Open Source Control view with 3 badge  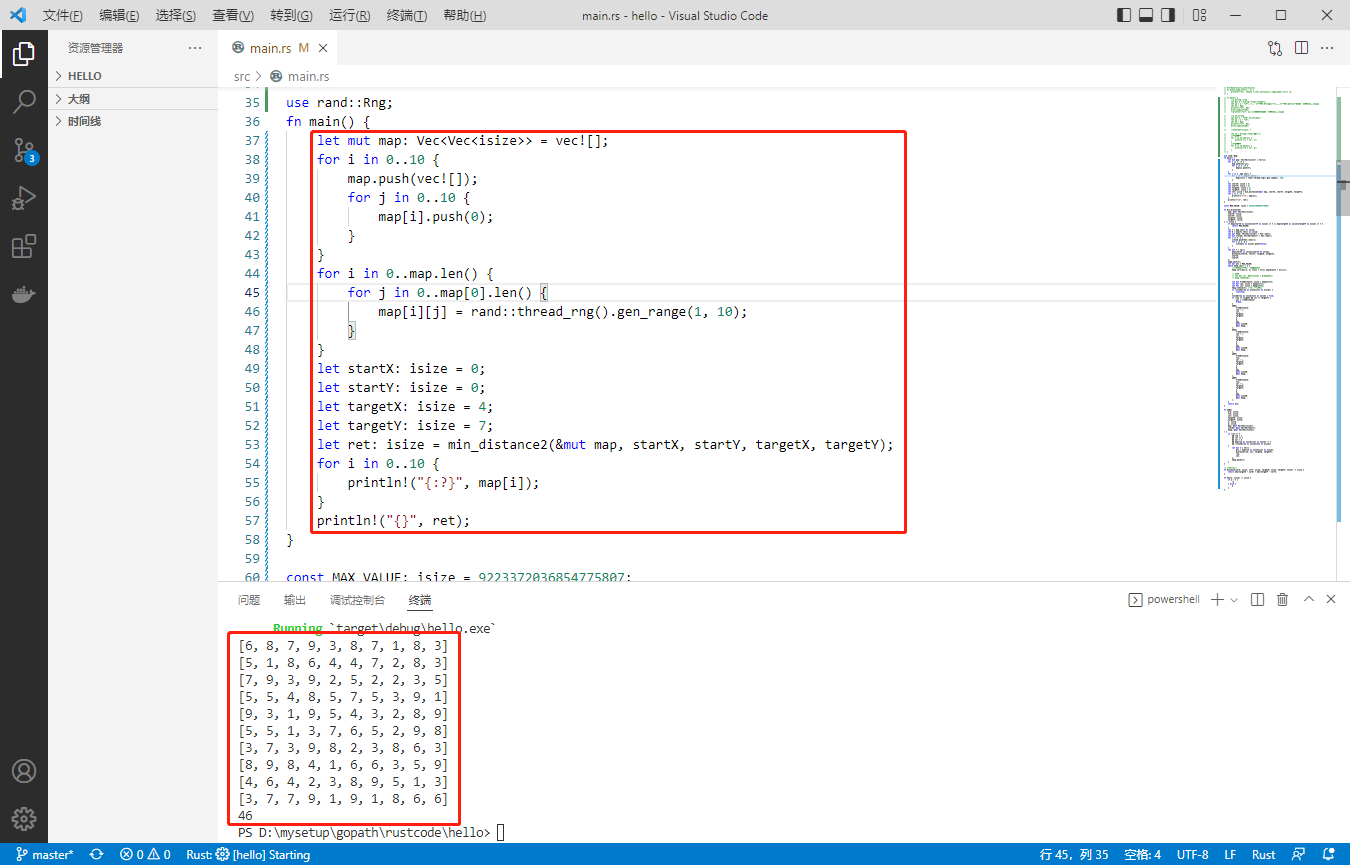pyautogui.click(x=24, y=150)
